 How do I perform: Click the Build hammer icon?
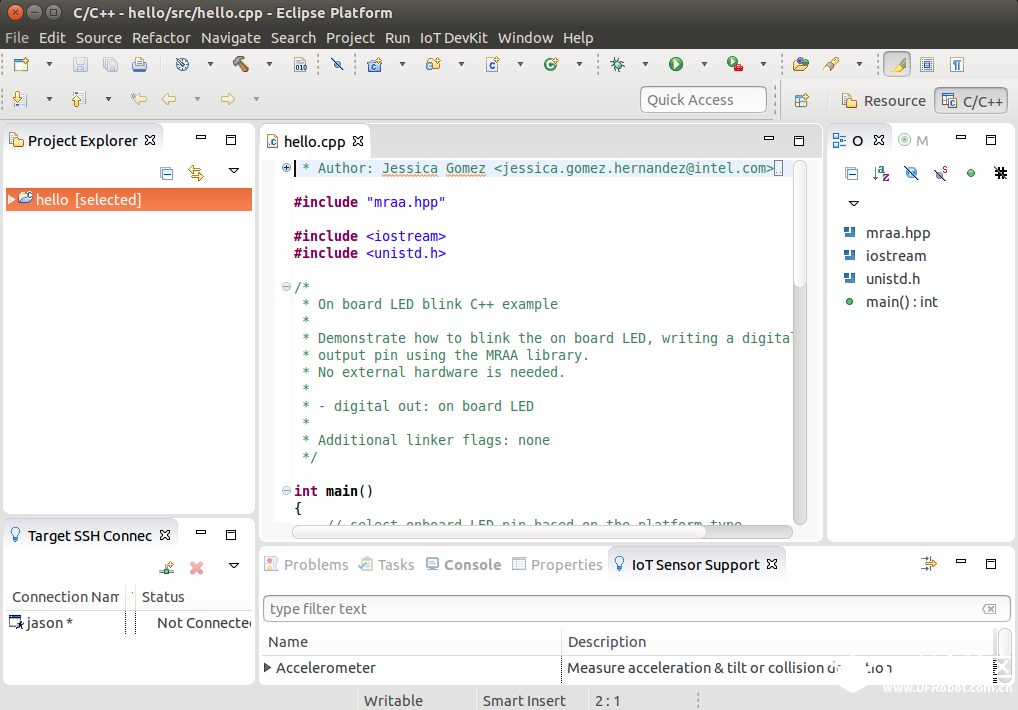(241, 64)
